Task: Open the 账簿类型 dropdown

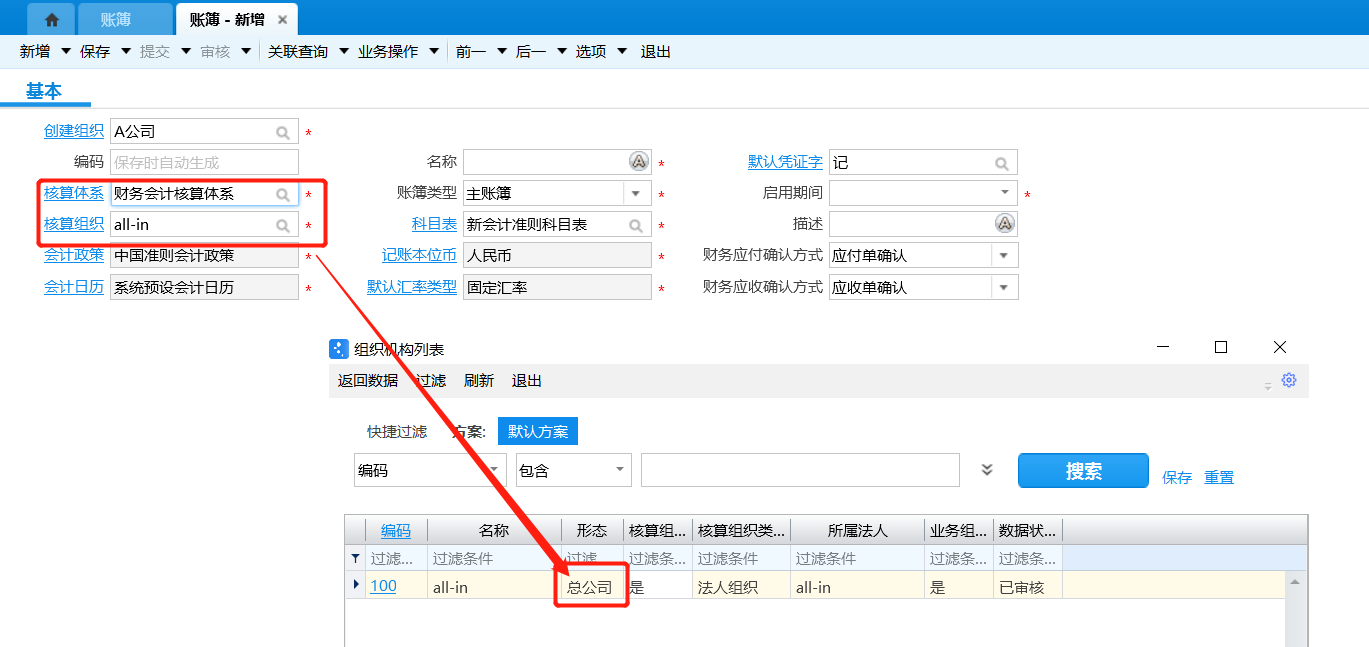Action: [x=636, y=194]
